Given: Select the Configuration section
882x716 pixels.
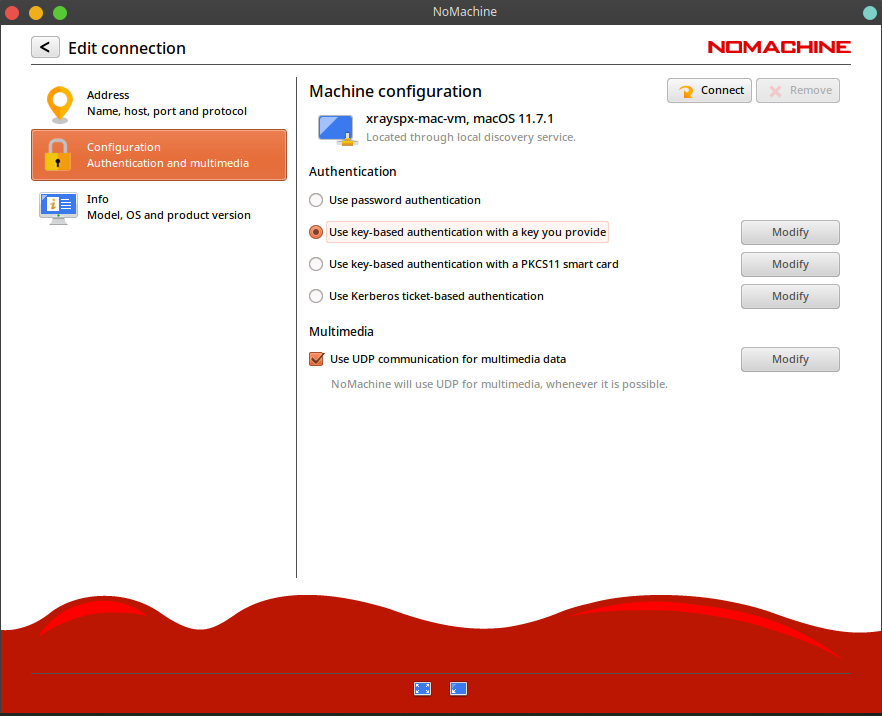Looking at the screenshot, I should (159, 155).
